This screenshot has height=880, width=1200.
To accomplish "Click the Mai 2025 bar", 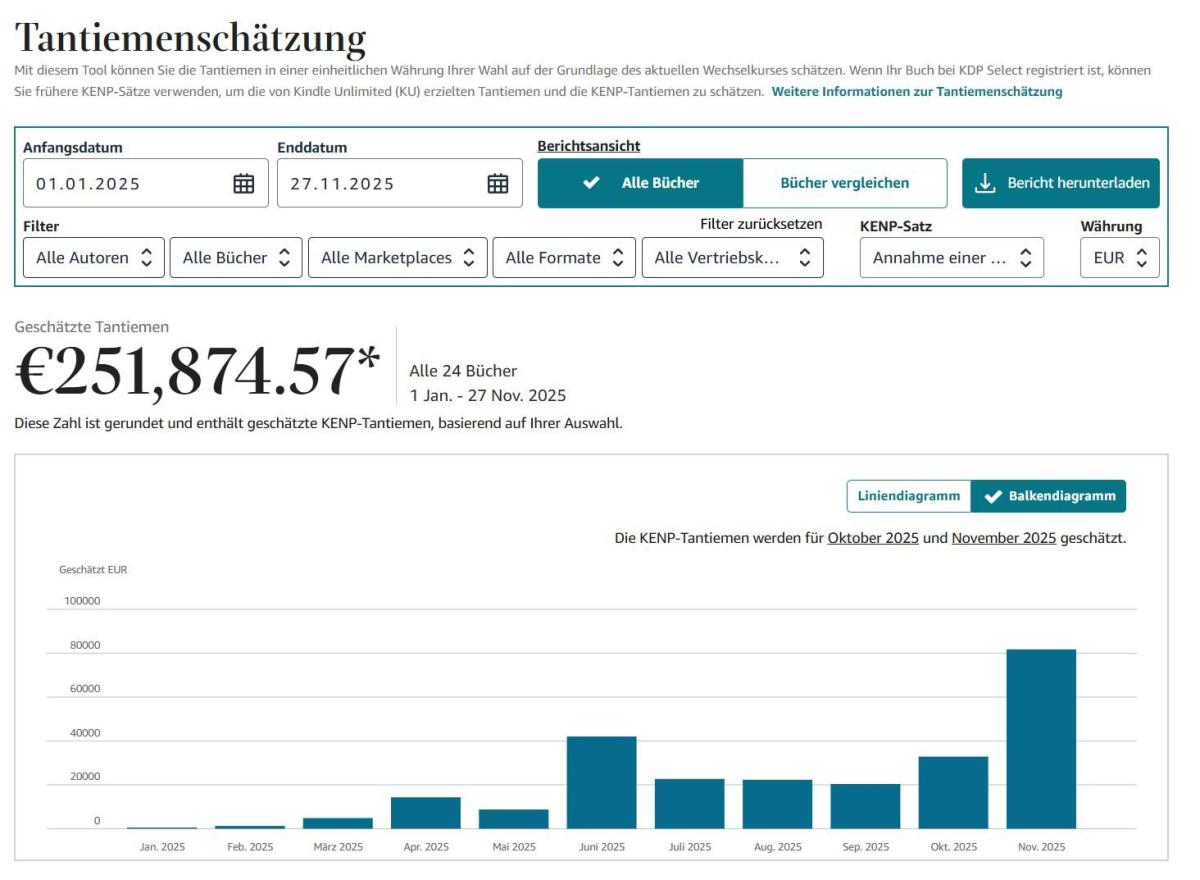I will click(x=514, y=819).
